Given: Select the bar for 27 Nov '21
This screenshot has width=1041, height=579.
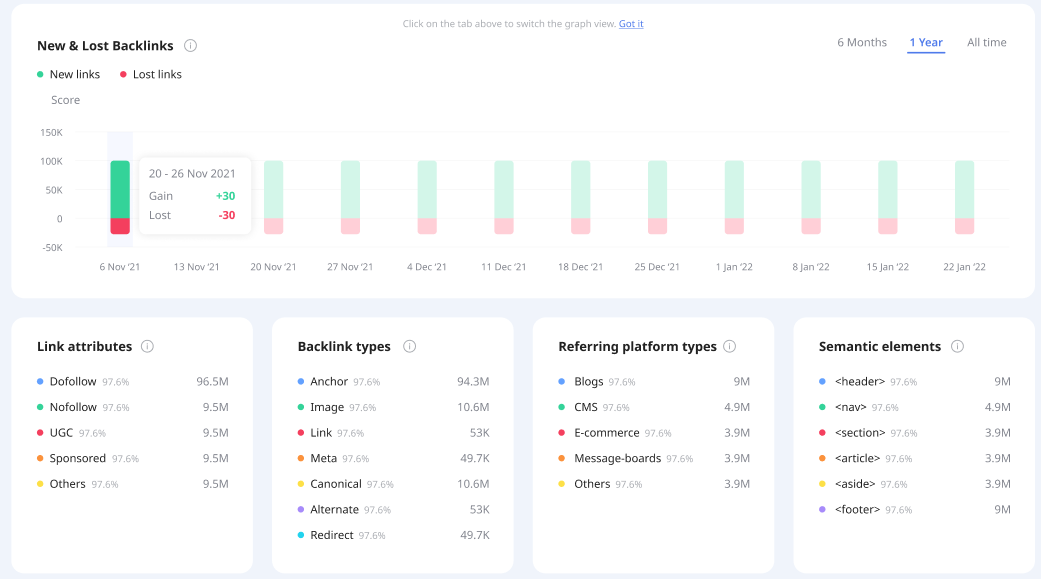Looking at the screenshot, I should (x=351, y=197).
